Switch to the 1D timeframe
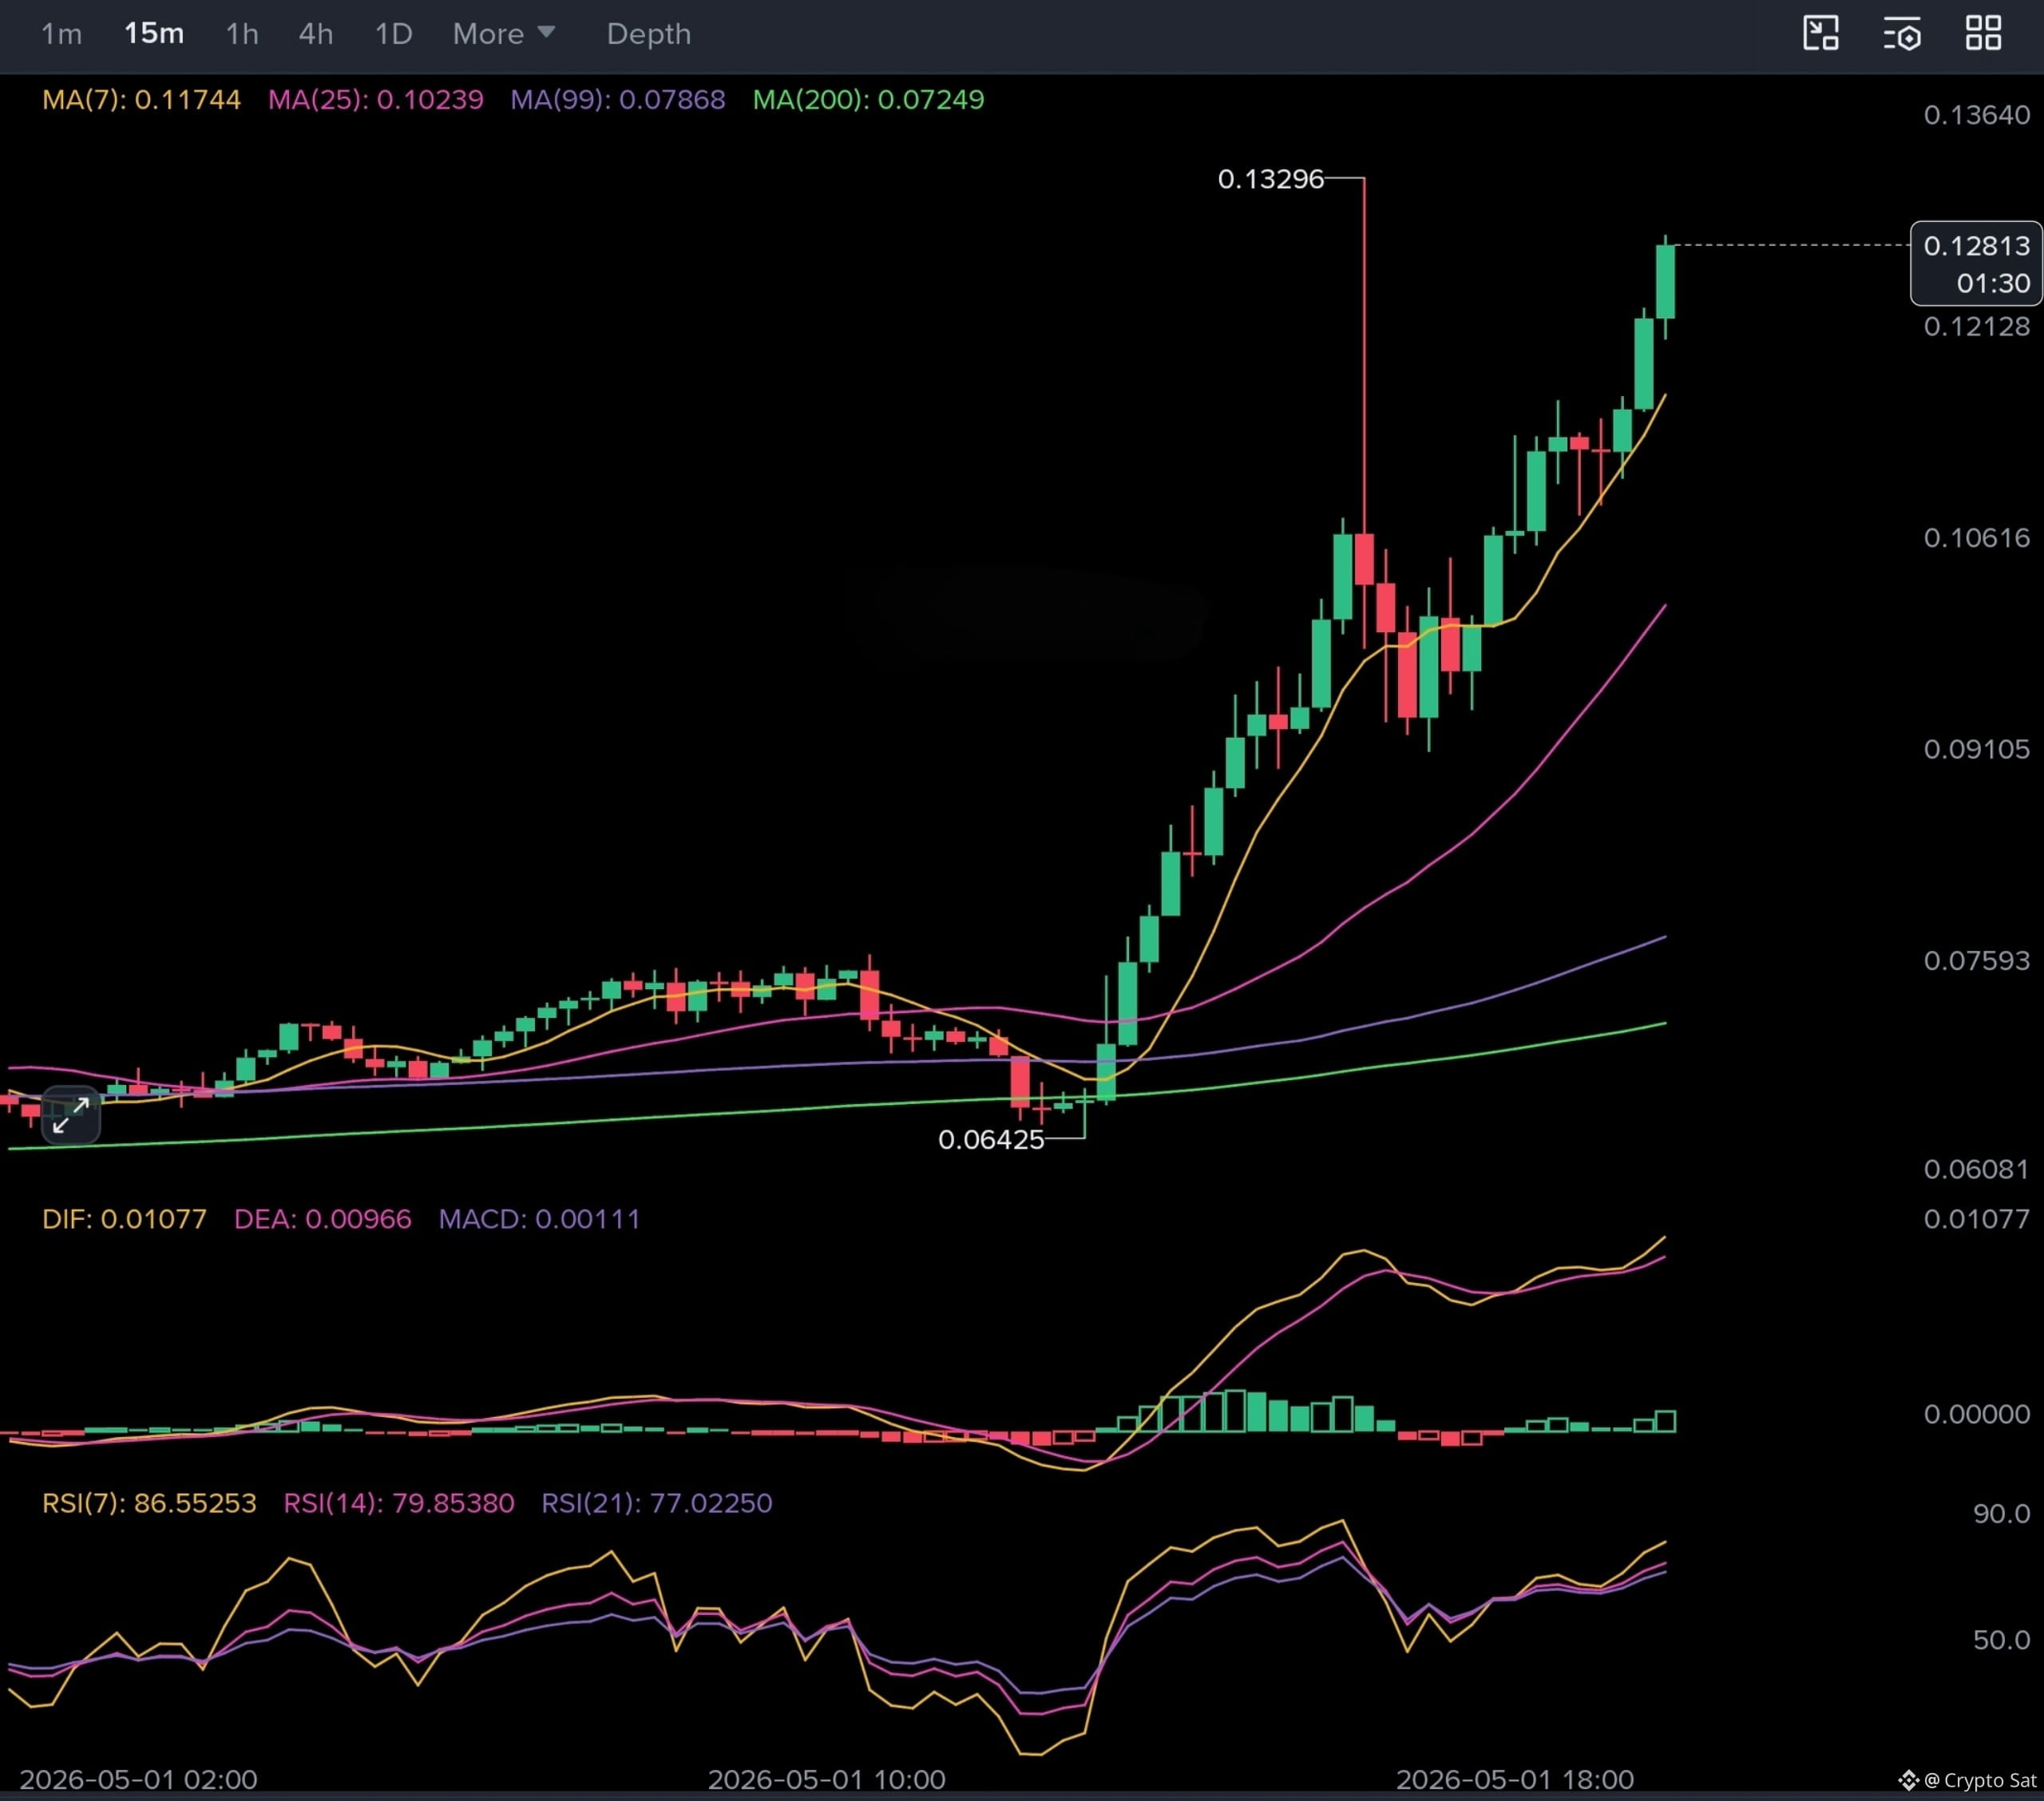This screenshot has width=2044, height=1801. click(393, 34)
